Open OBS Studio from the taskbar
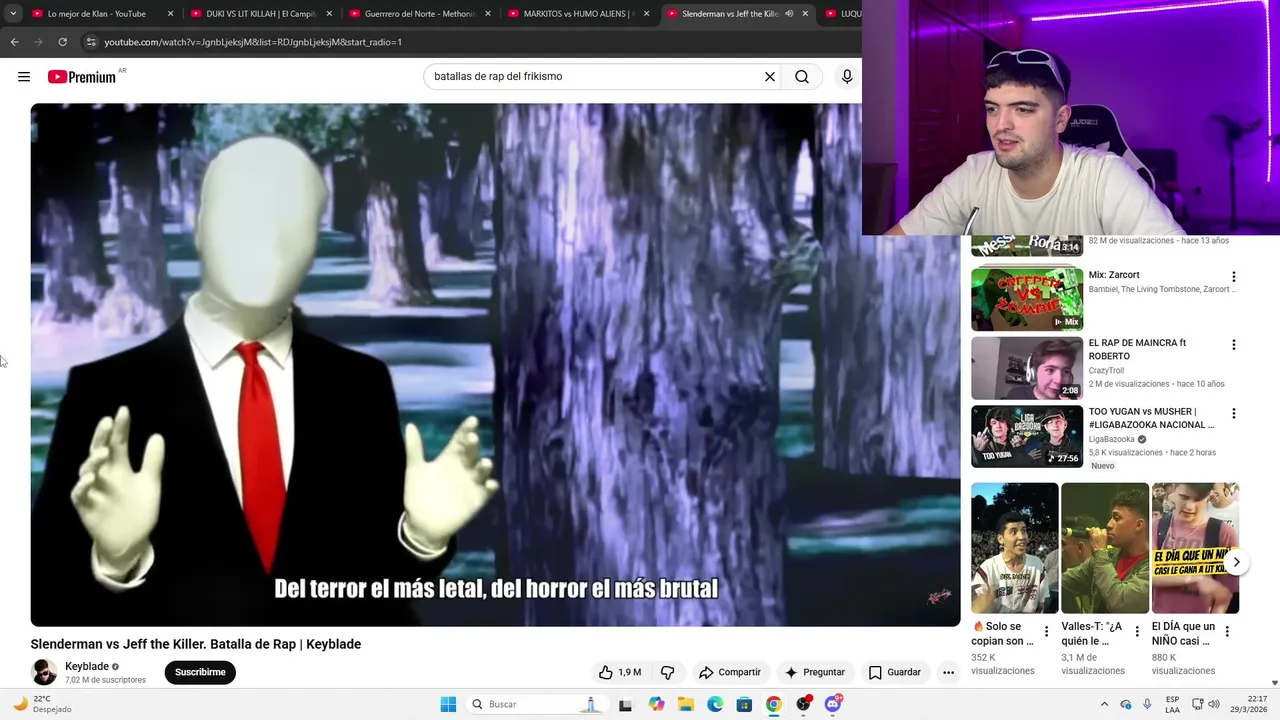The width and height of the screenshot is (1280, 720). click(x=803, y=704)
